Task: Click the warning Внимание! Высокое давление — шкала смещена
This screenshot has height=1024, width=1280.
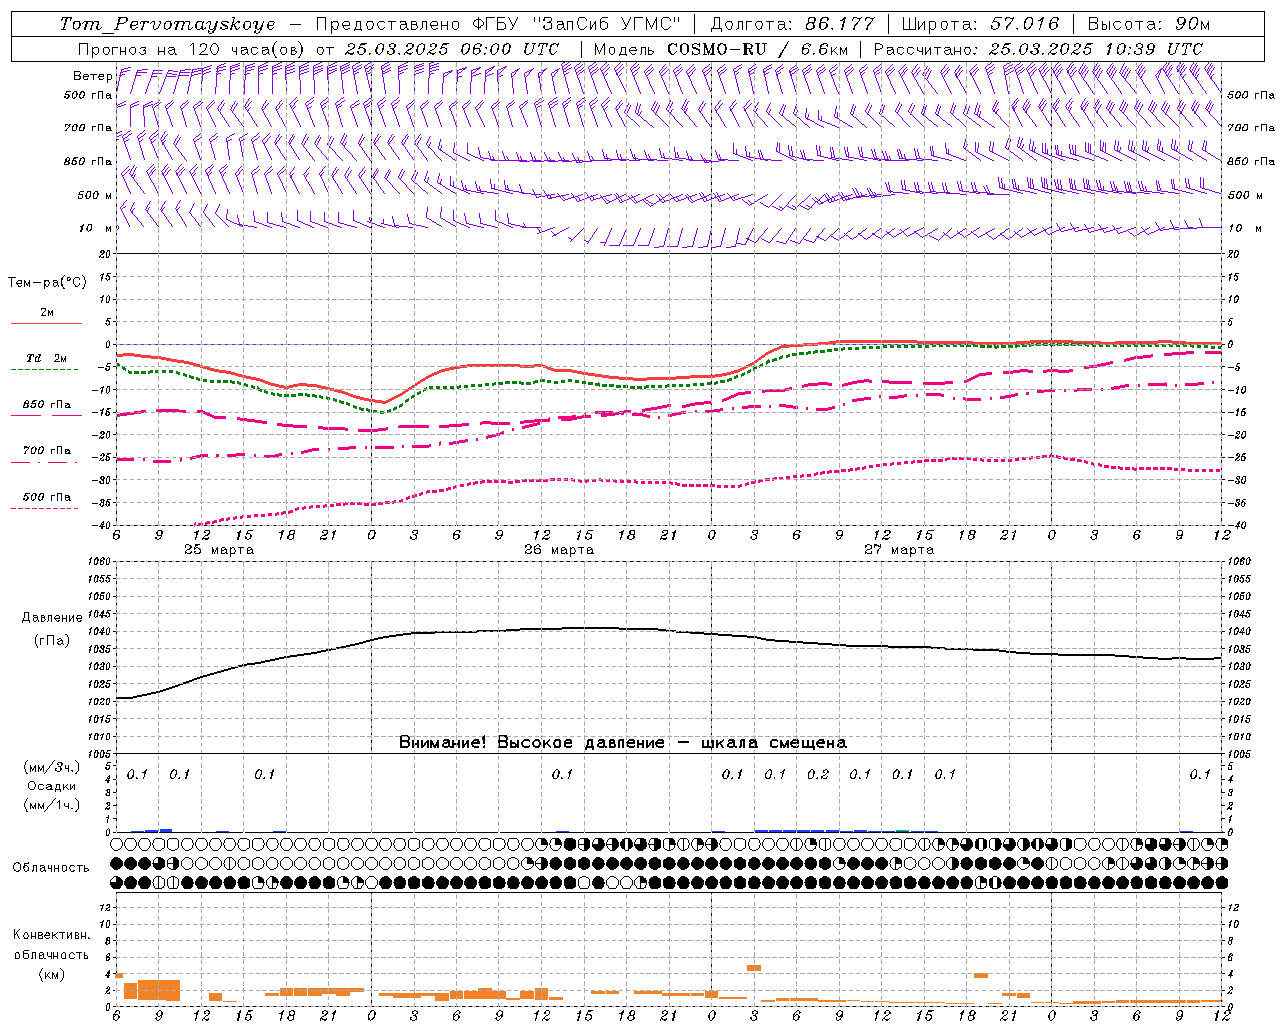Action: click(622, 743)
